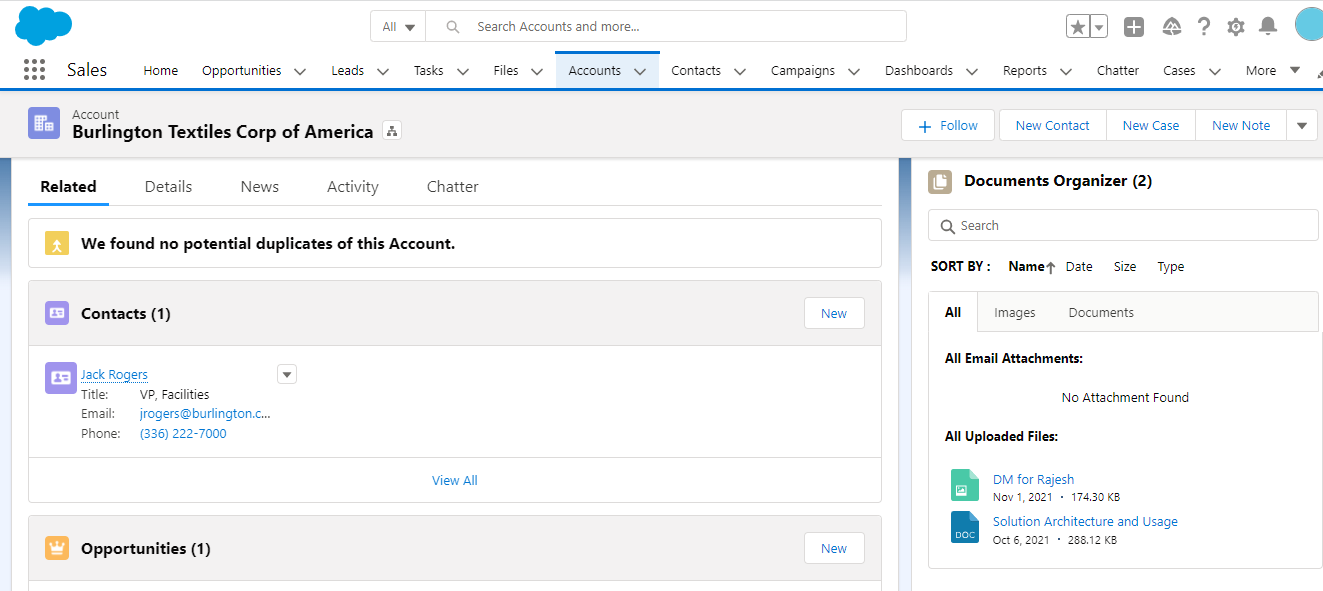Open row actions for Jack Rogers
Screen dimensions: 1323x591
[287, 373]
